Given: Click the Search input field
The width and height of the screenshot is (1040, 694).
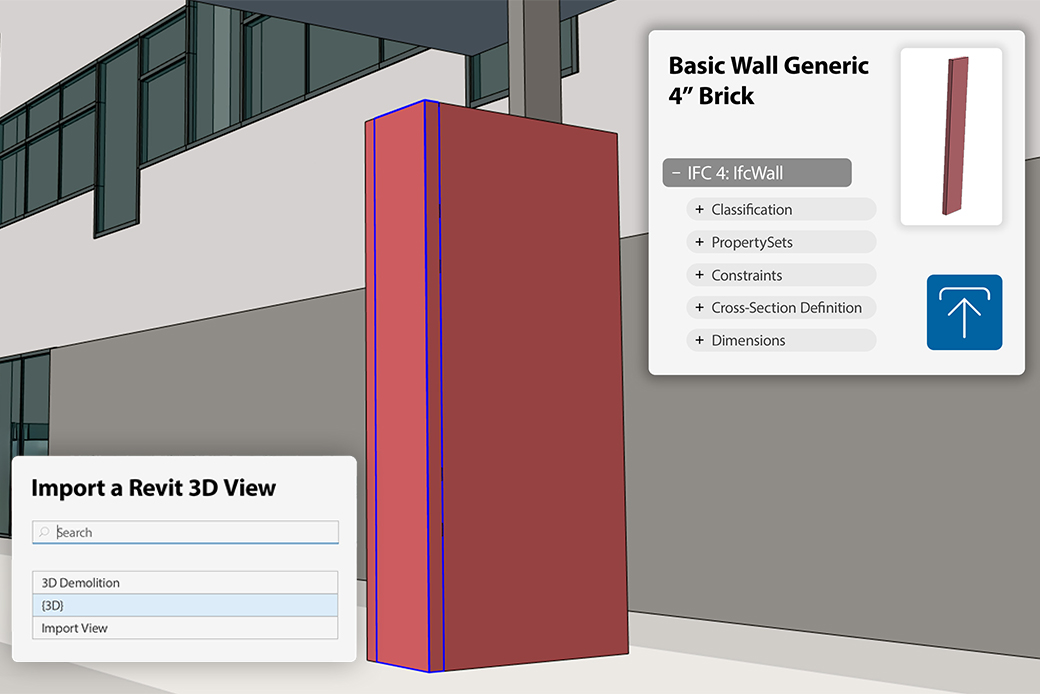Looking at the screenshot, I should click(x=185, y=532).
